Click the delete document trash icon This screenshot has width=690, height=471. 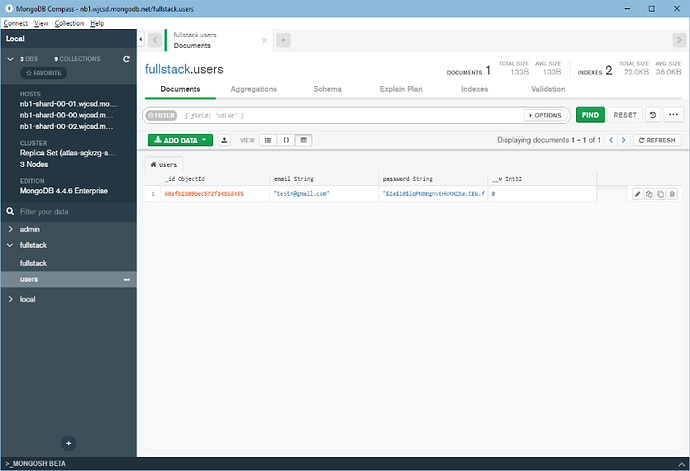[x=672, y=193]
